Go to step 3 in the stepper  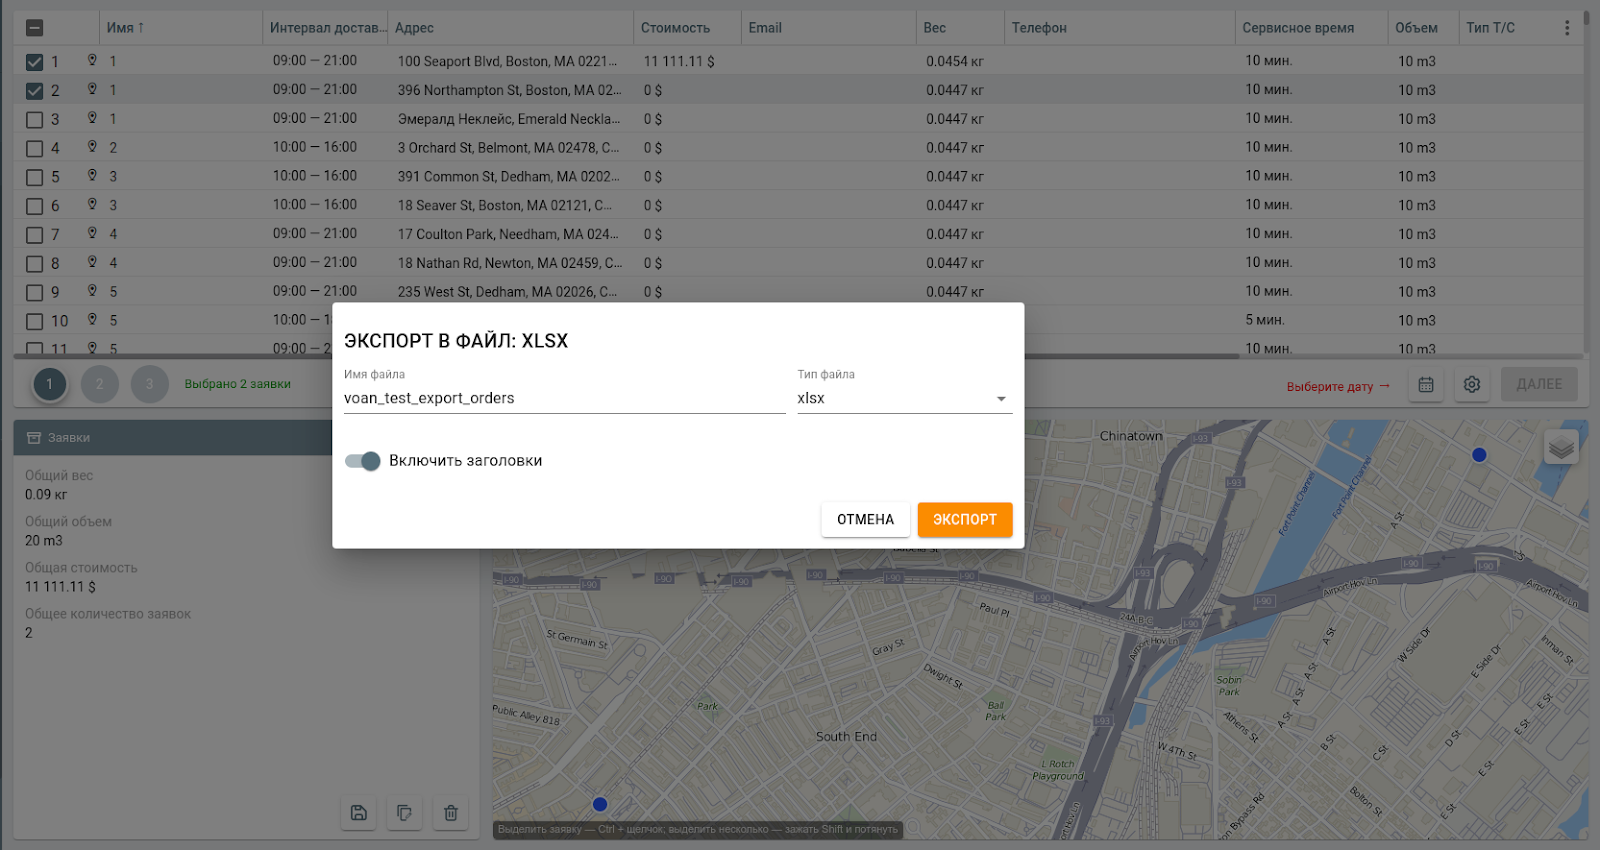pos(149,384)
